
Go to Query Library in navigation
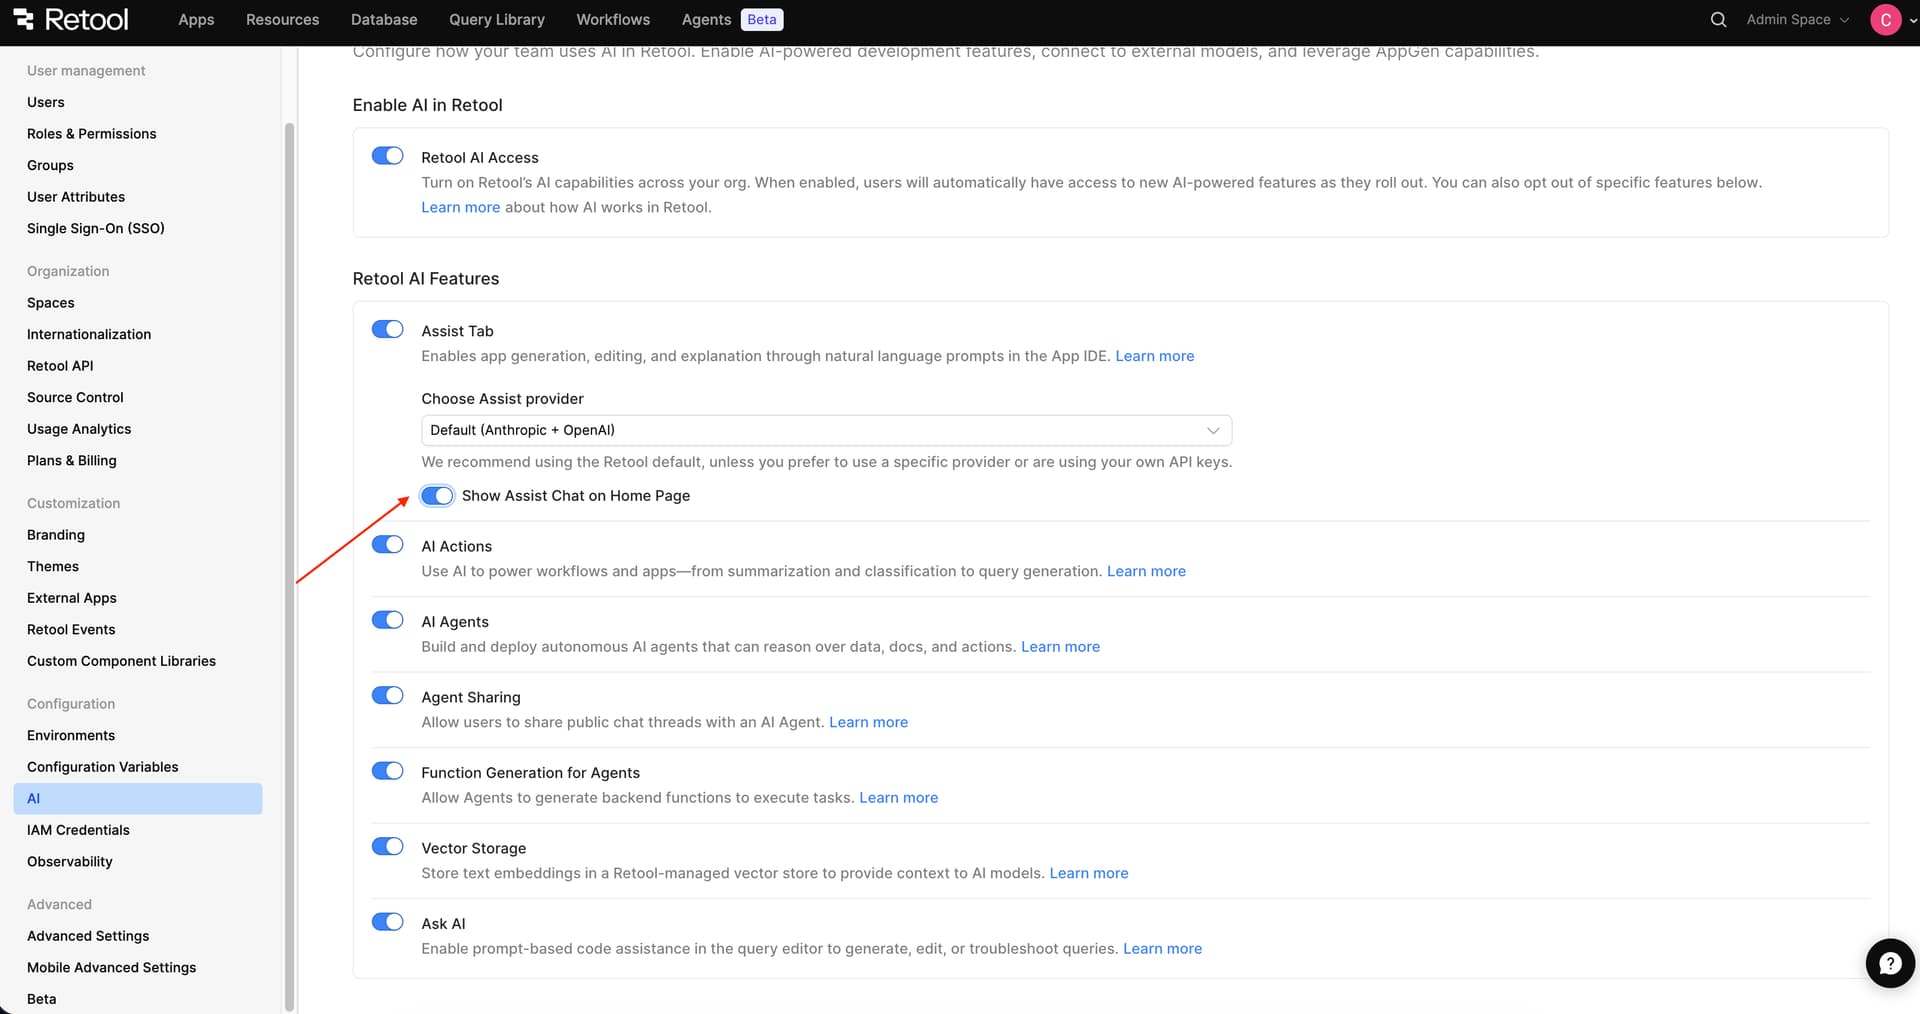[x=496, y=19]
